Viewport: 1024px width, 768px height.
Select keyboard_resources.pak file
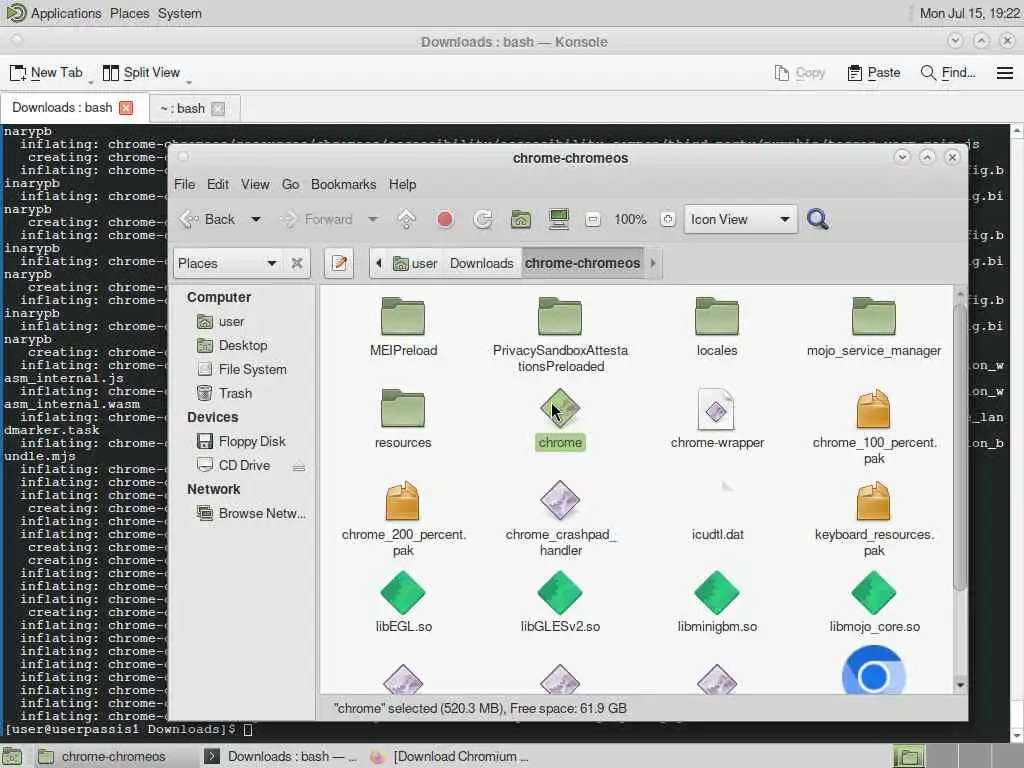[874, 519]
